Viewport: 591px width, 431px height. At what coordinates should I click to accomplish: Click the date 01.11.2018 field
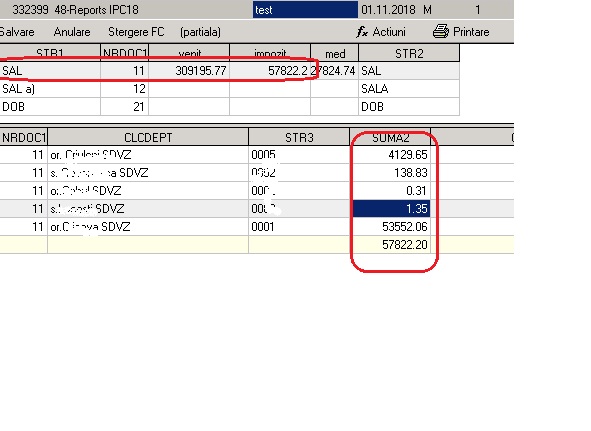(x=388, y=10)
